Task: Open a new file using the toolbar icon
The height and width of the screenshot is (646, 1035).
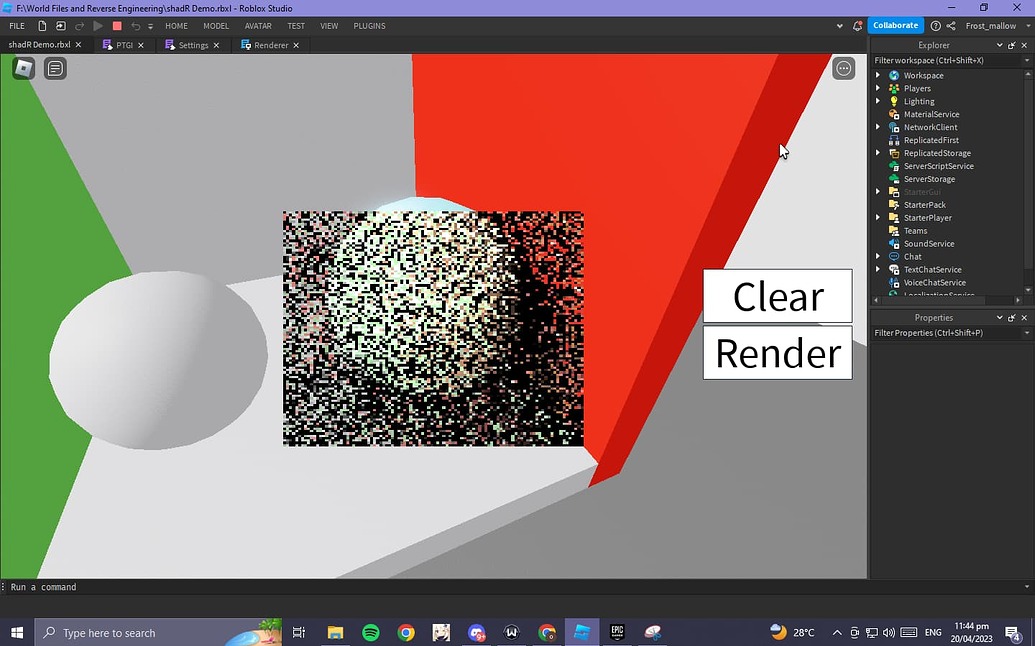Action: 42,25
